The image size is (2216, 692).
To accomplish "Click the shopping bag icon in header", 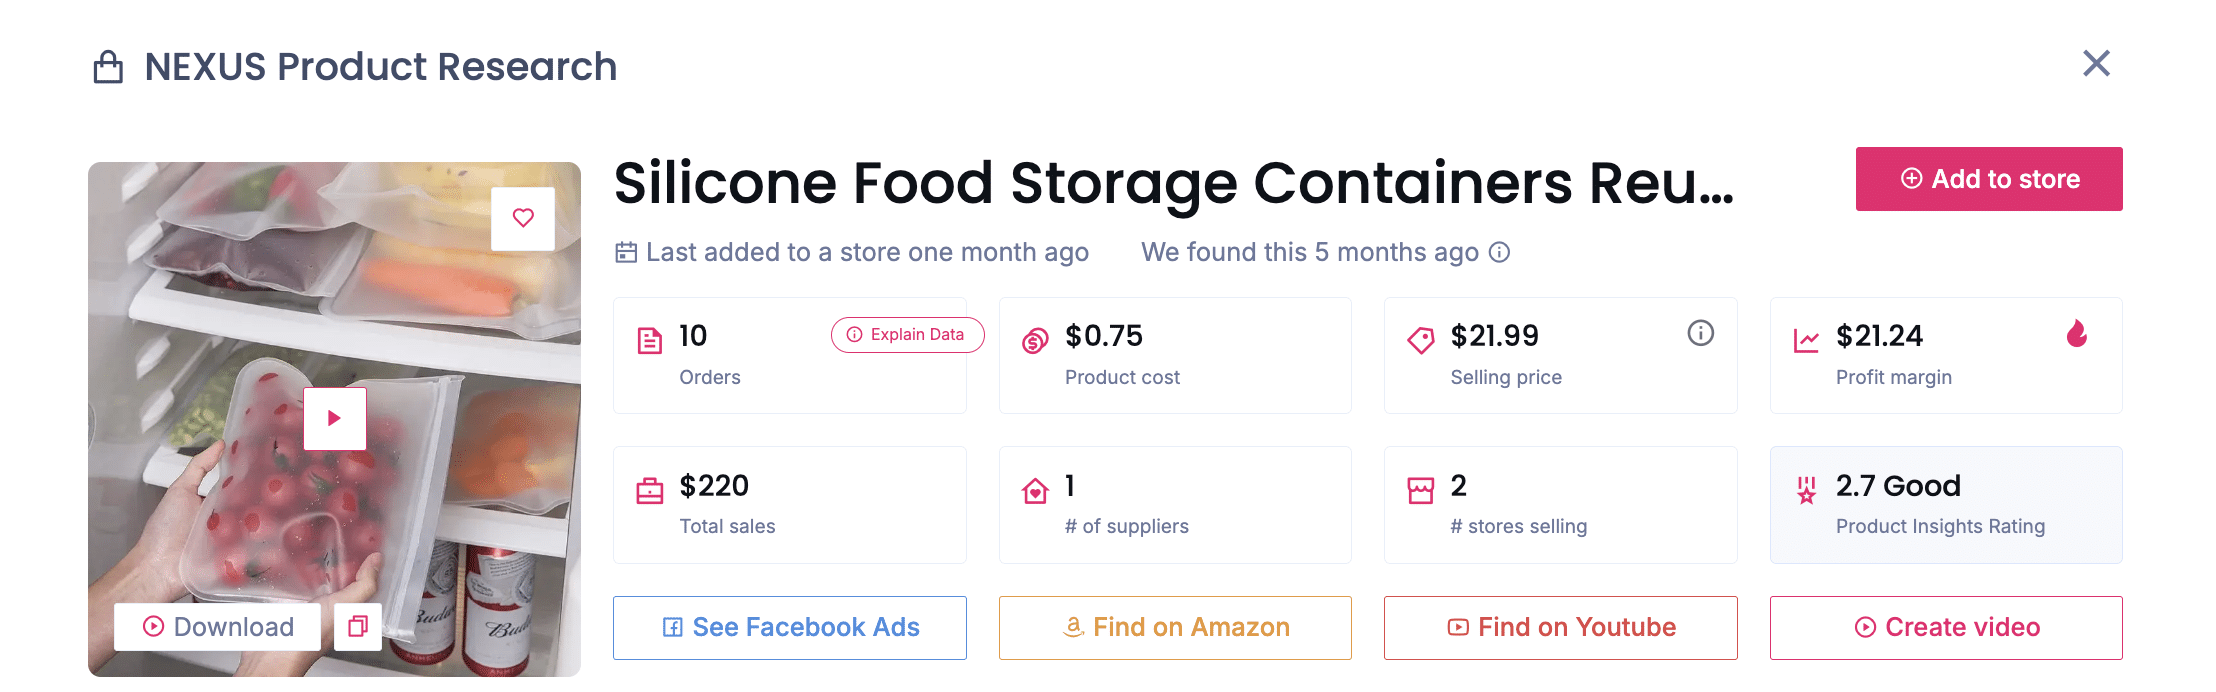I will [x=108, y=68].
